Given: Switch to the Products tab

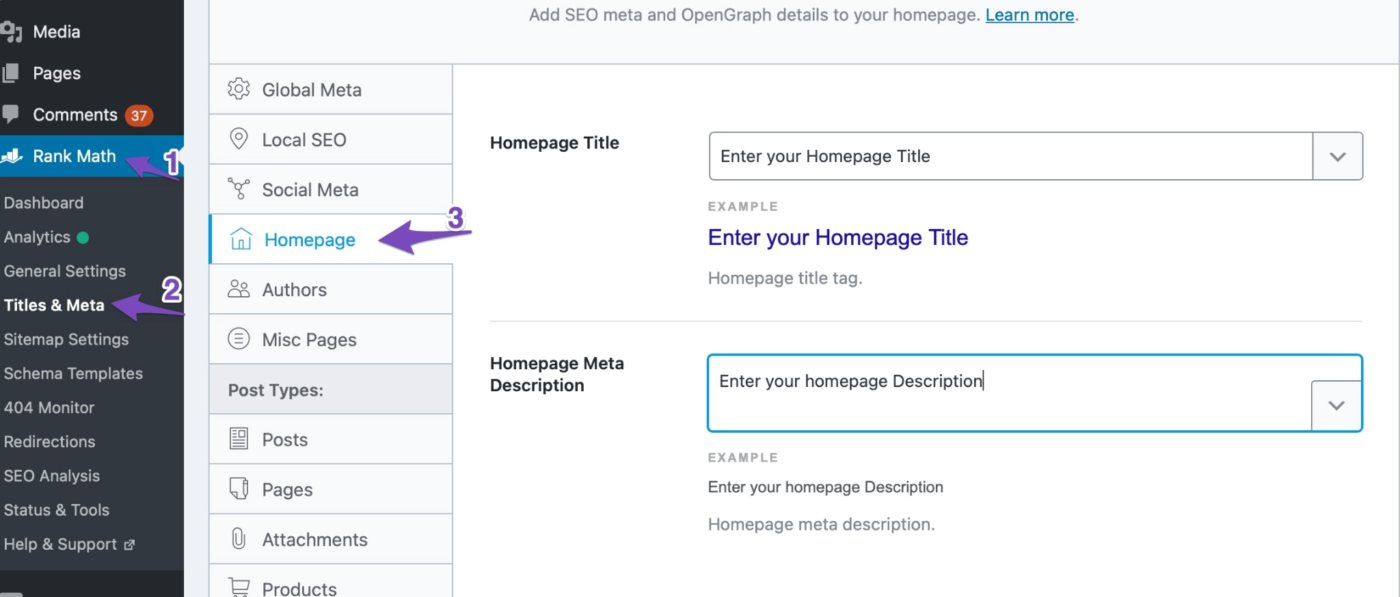Looking at the screenshot, I should [299, 588].
